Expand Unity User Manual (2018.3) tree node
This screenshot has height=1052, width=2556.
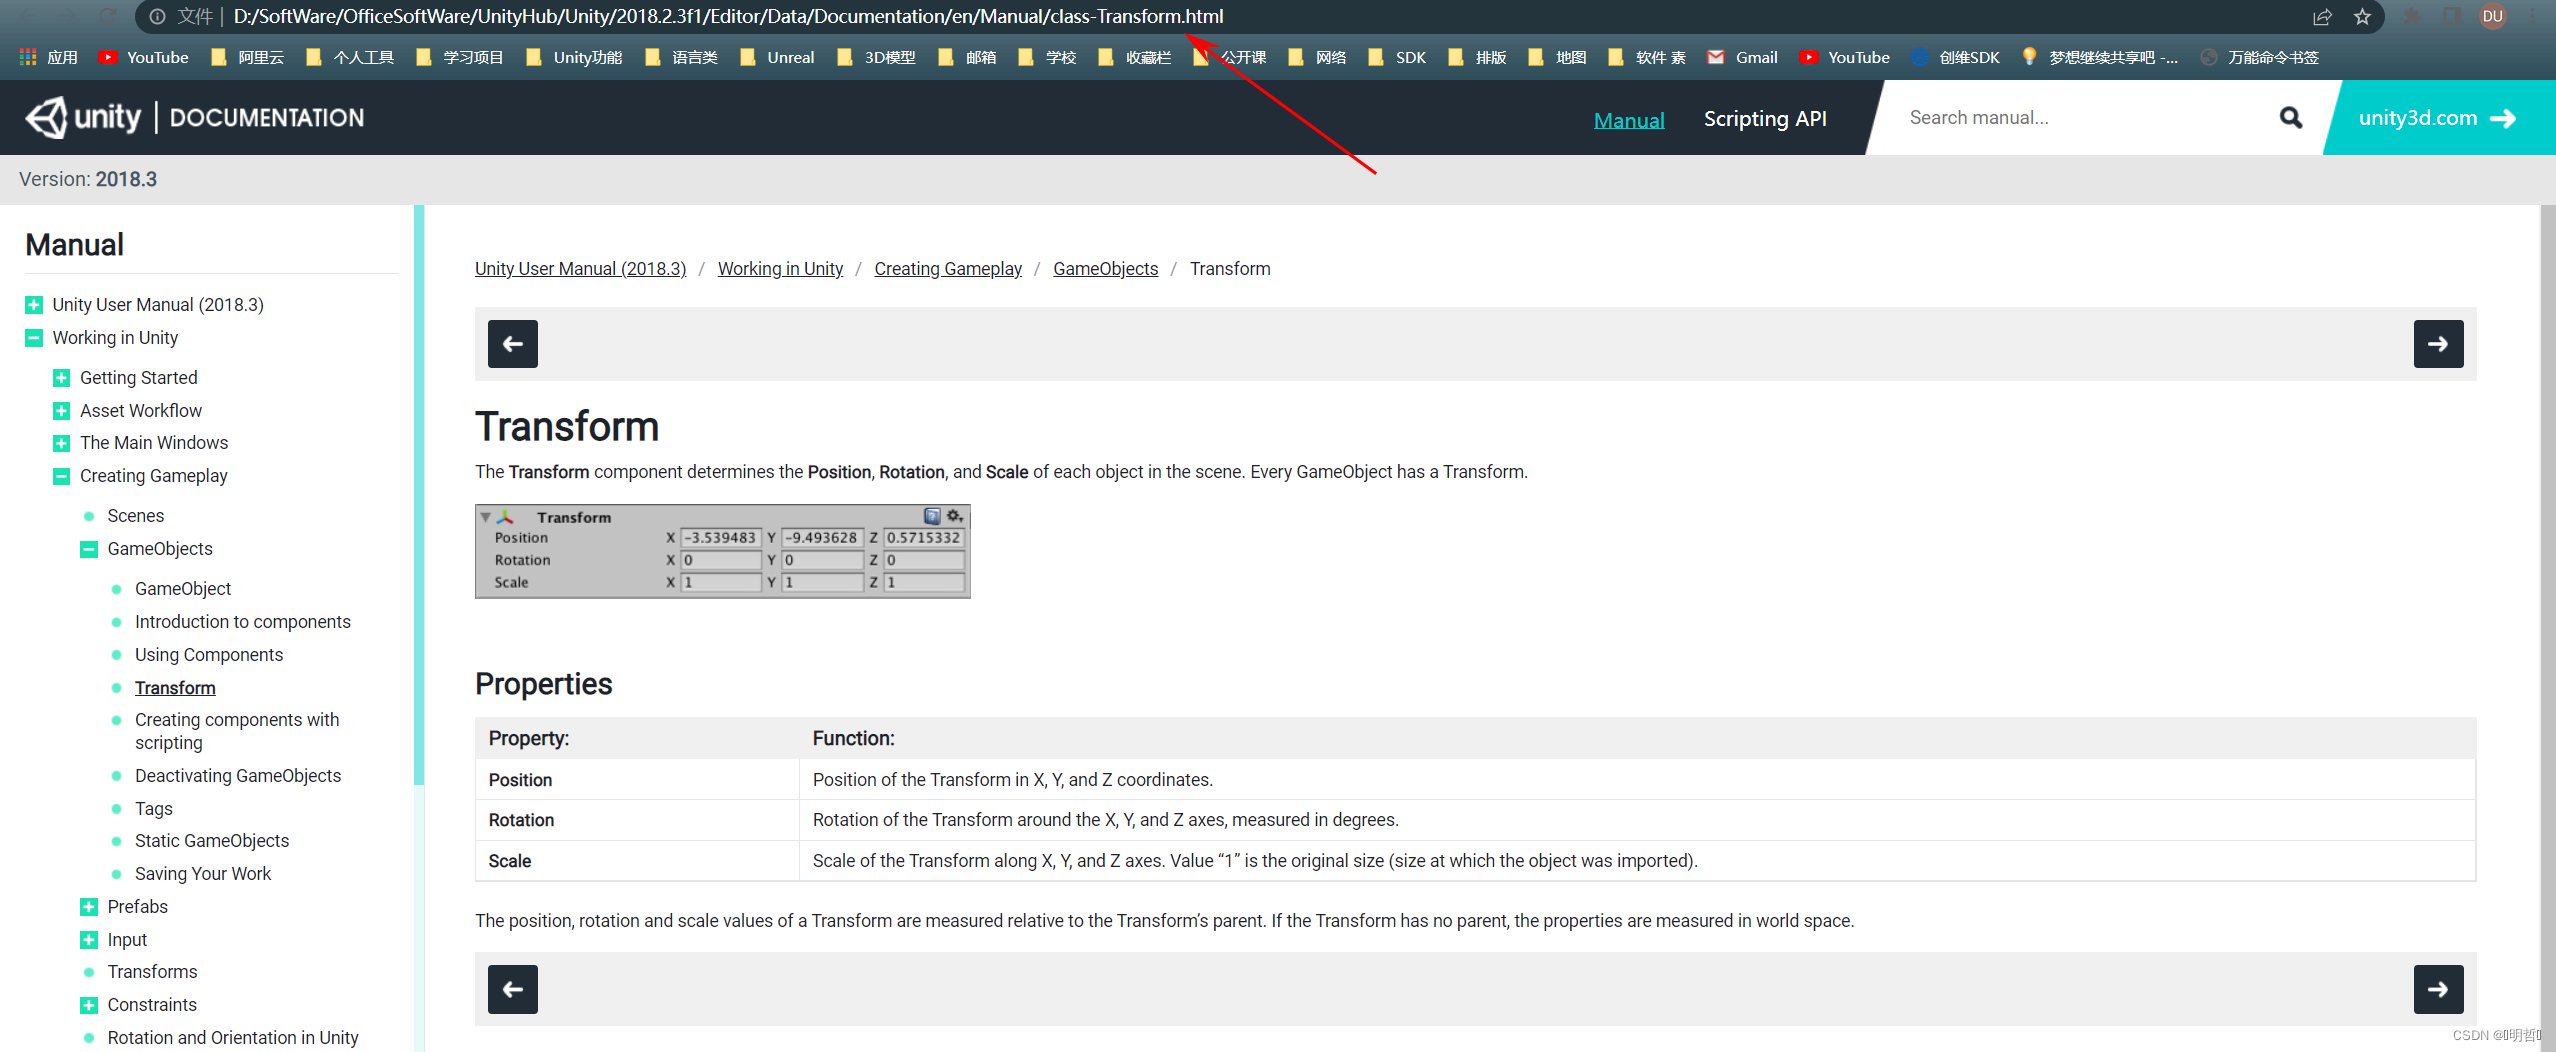[x=34, y=305]
